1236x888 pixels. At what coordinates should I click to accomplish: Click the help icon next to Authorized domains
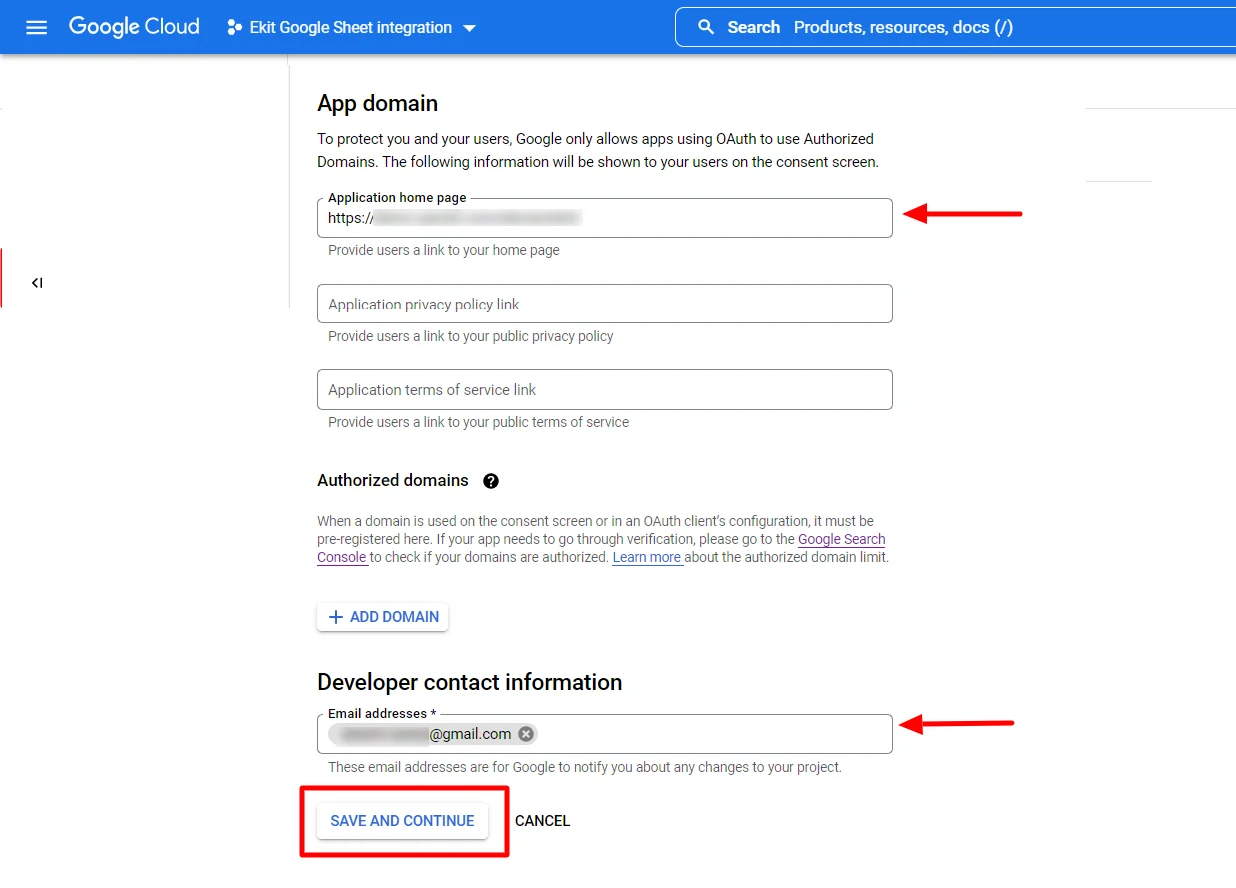[x=491, y=481]
